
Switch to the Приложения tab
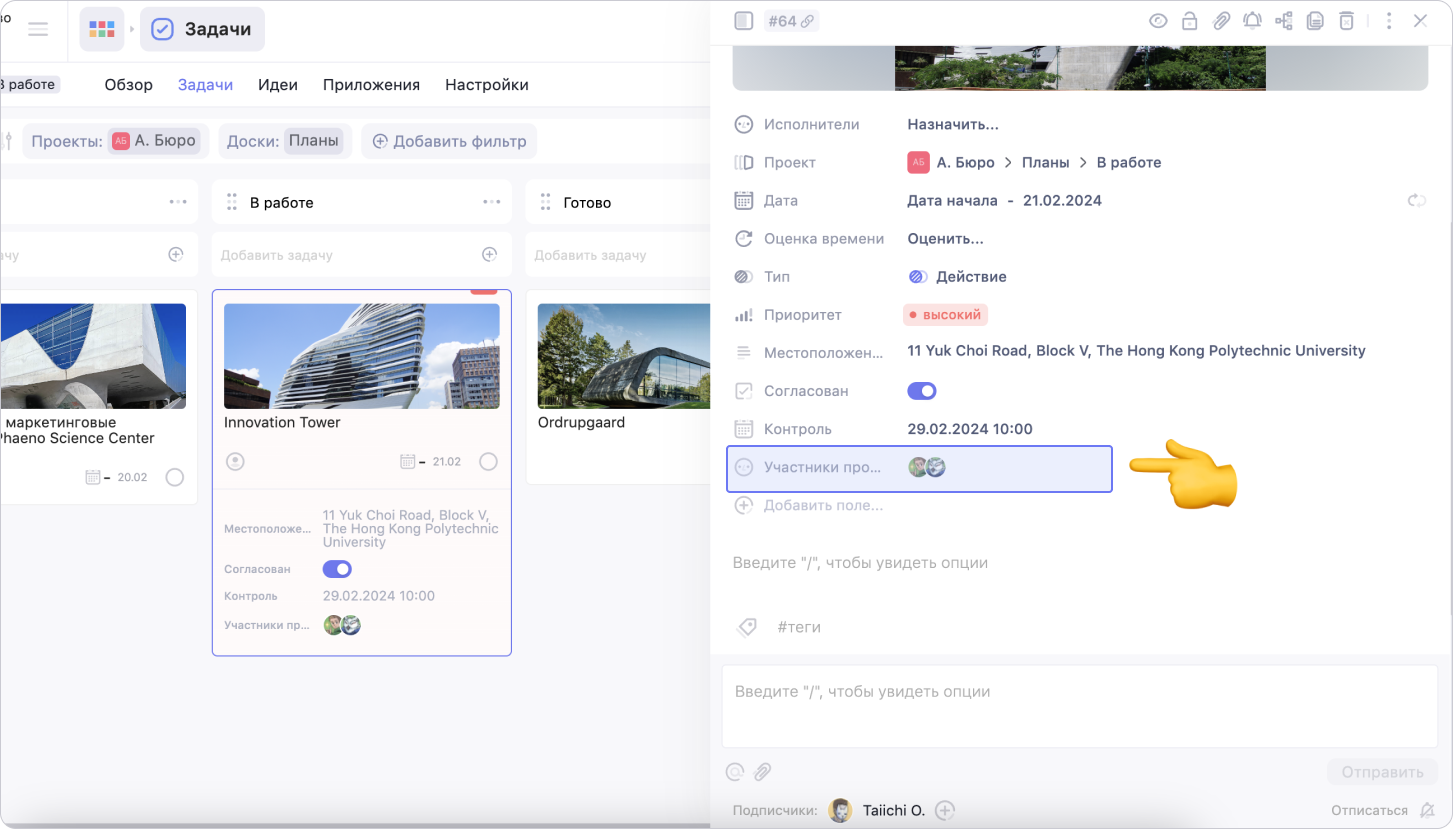tap(371, 85)
